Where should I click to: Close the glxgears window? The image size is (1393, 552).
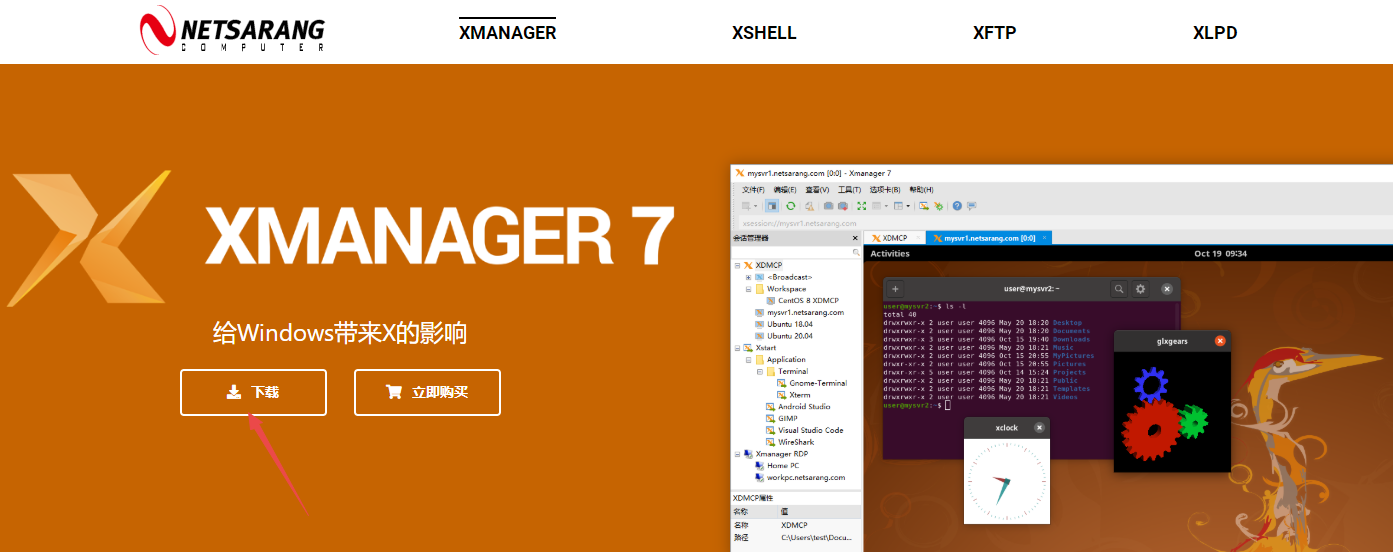[x=1220, y=341]
